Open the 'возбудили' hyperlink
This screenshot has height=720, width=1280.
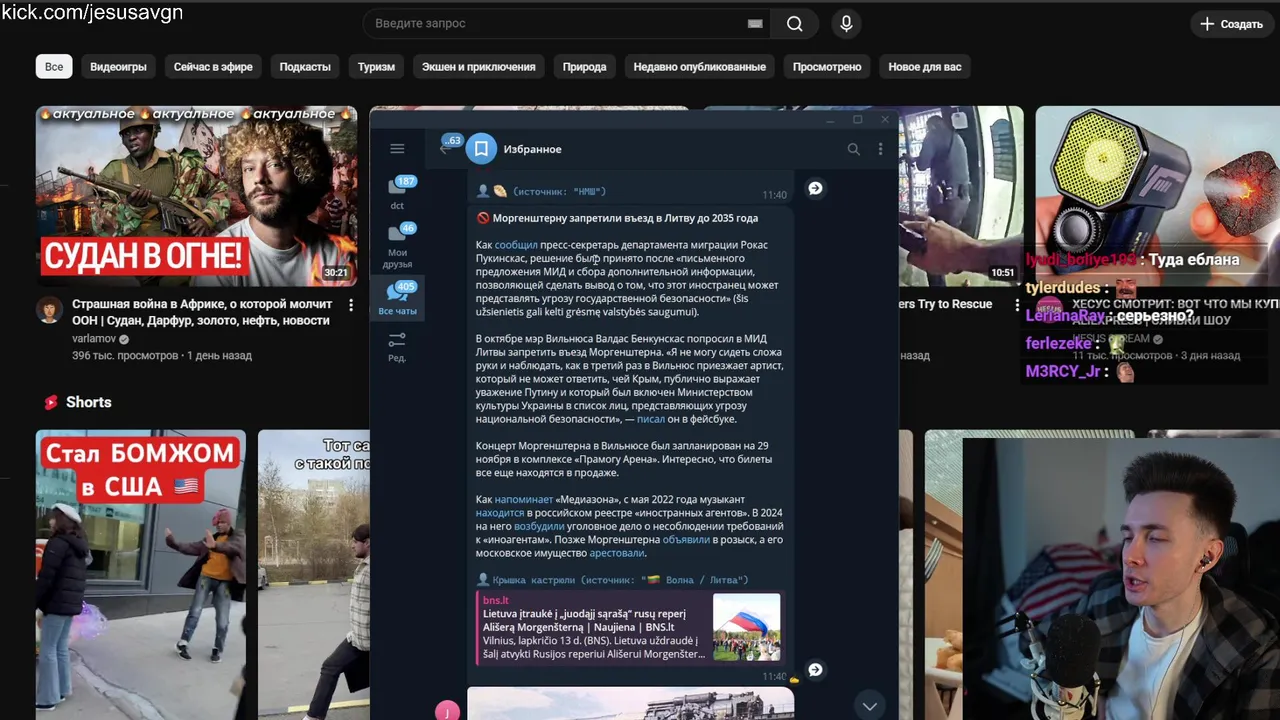(539, 526)
